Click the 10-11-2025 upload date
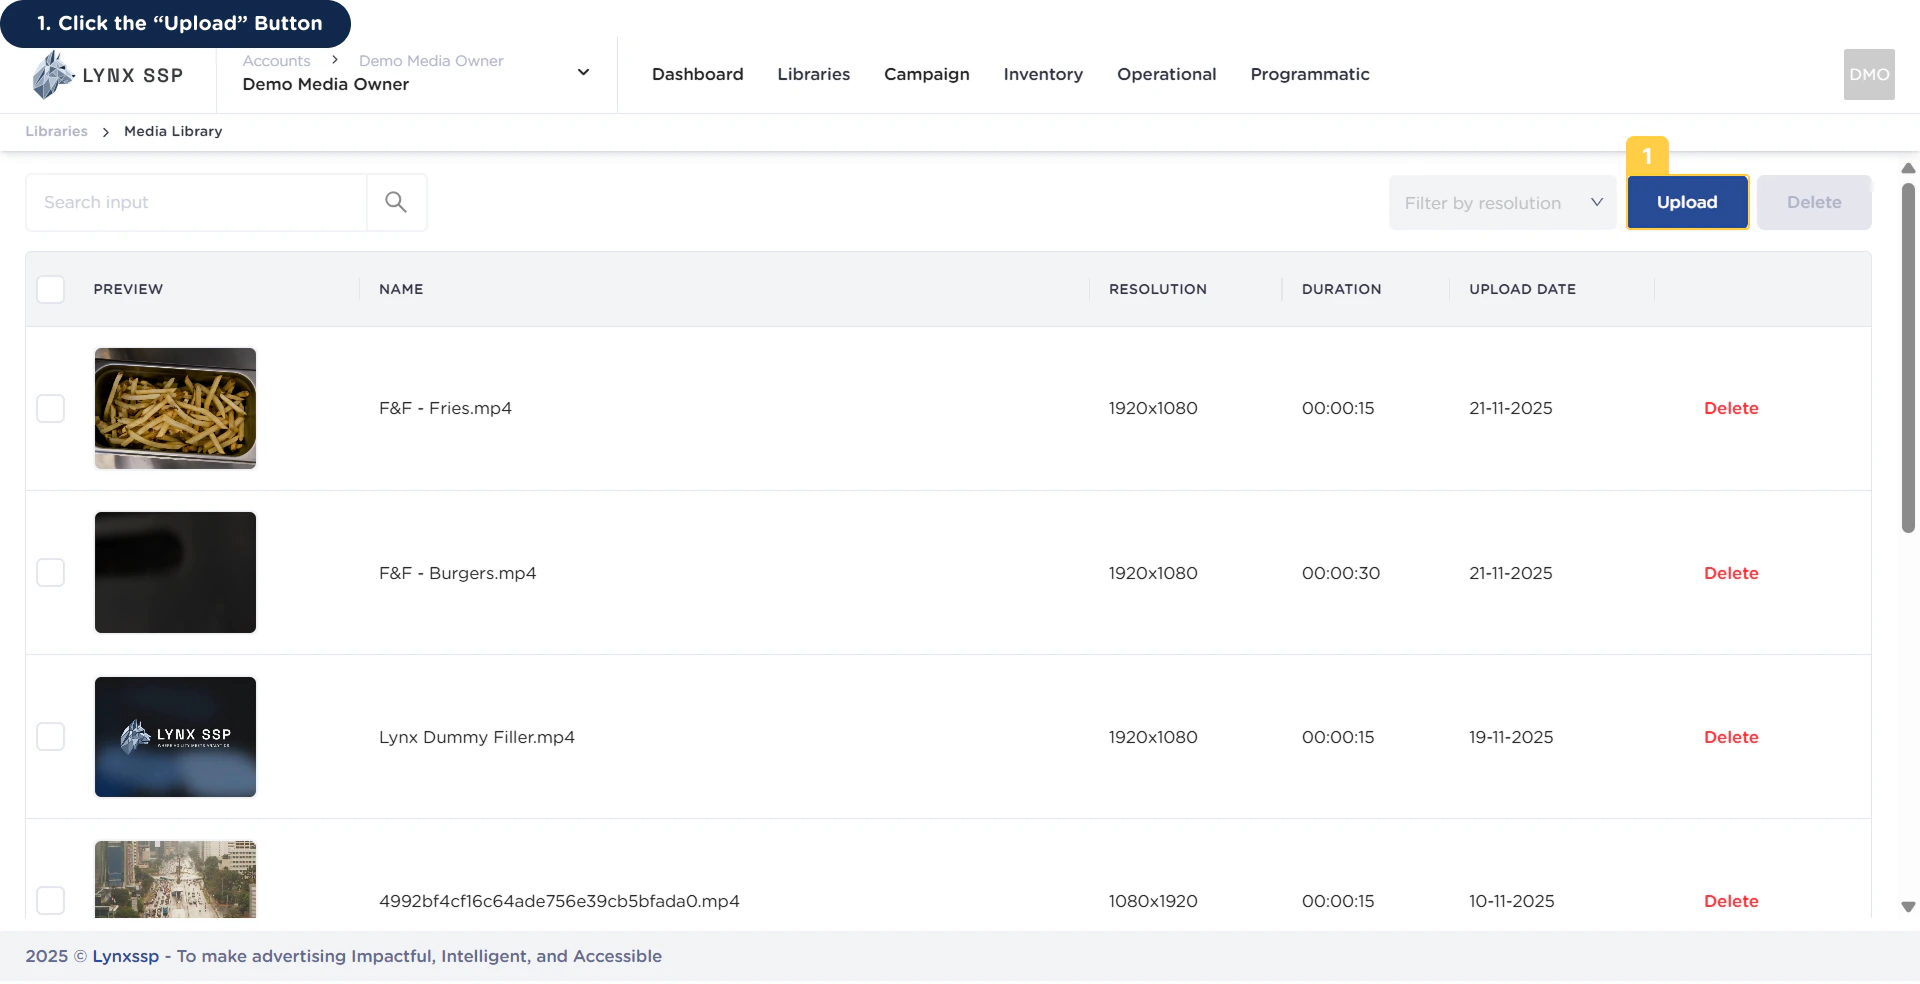Image resolution: width=1920 pixels, height=984 pixels. [1512, 901]
